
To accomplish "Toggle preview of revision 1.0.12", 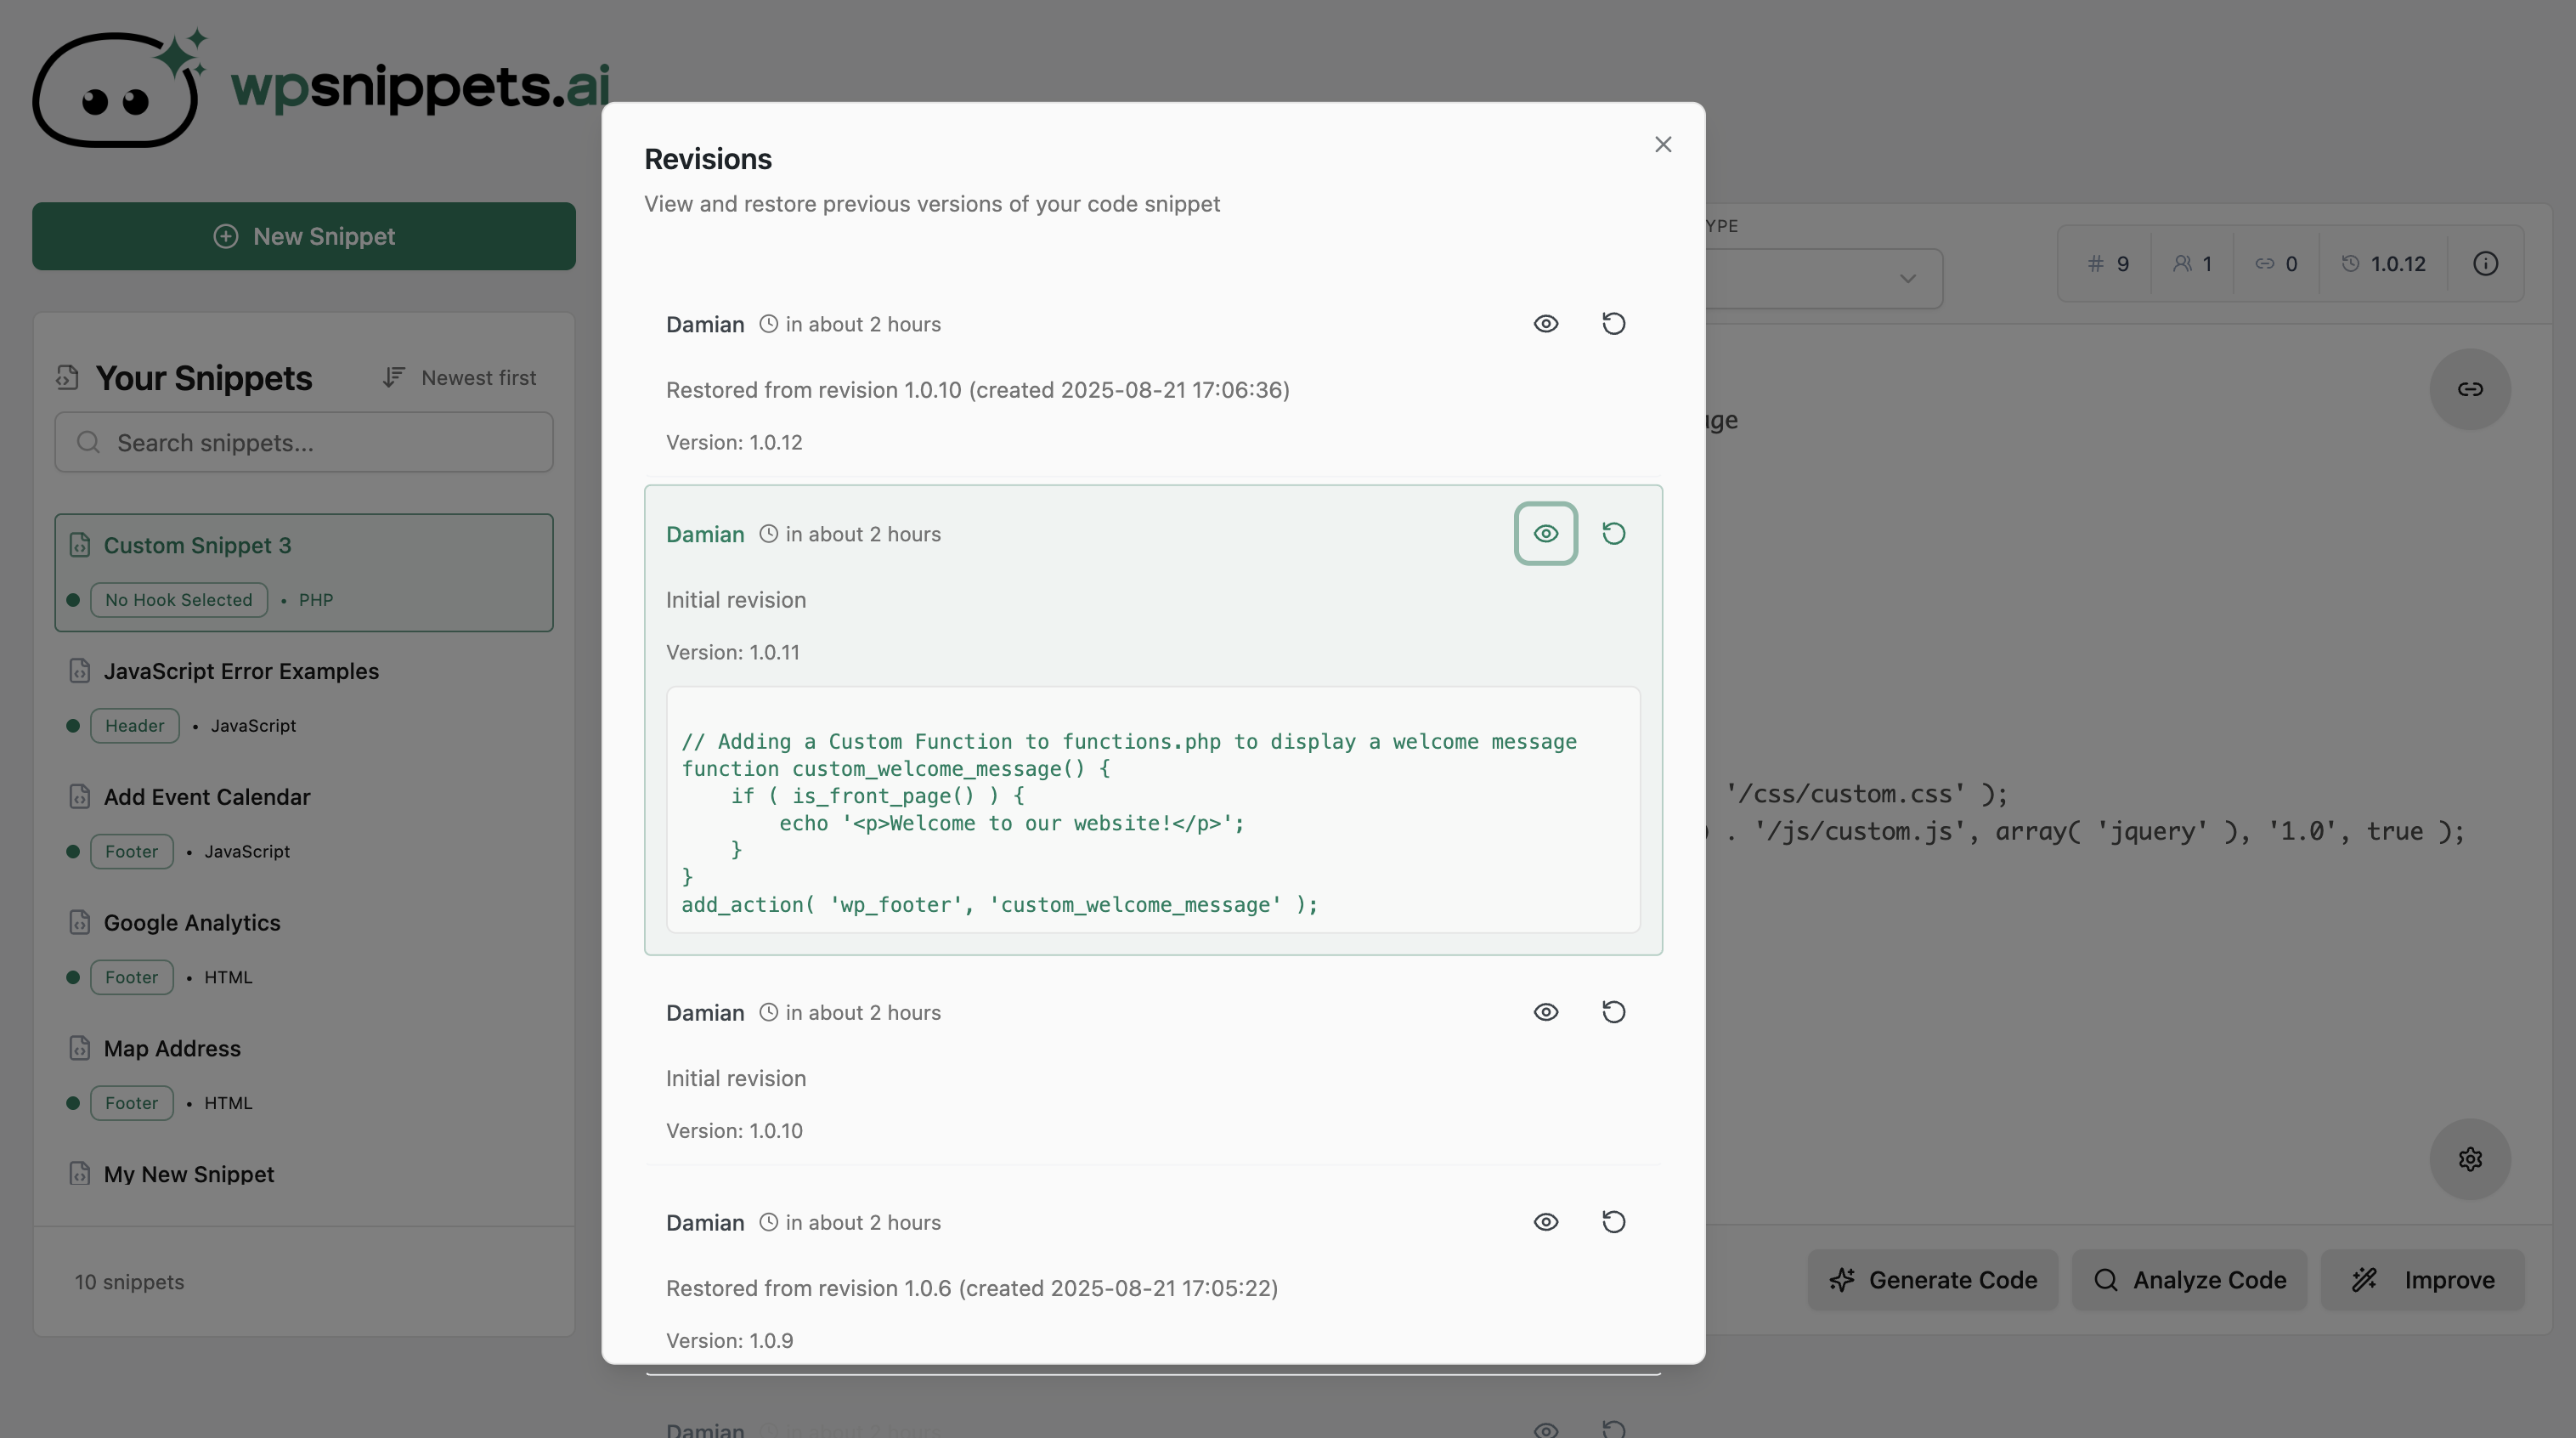I will [x=1545, y=324].
